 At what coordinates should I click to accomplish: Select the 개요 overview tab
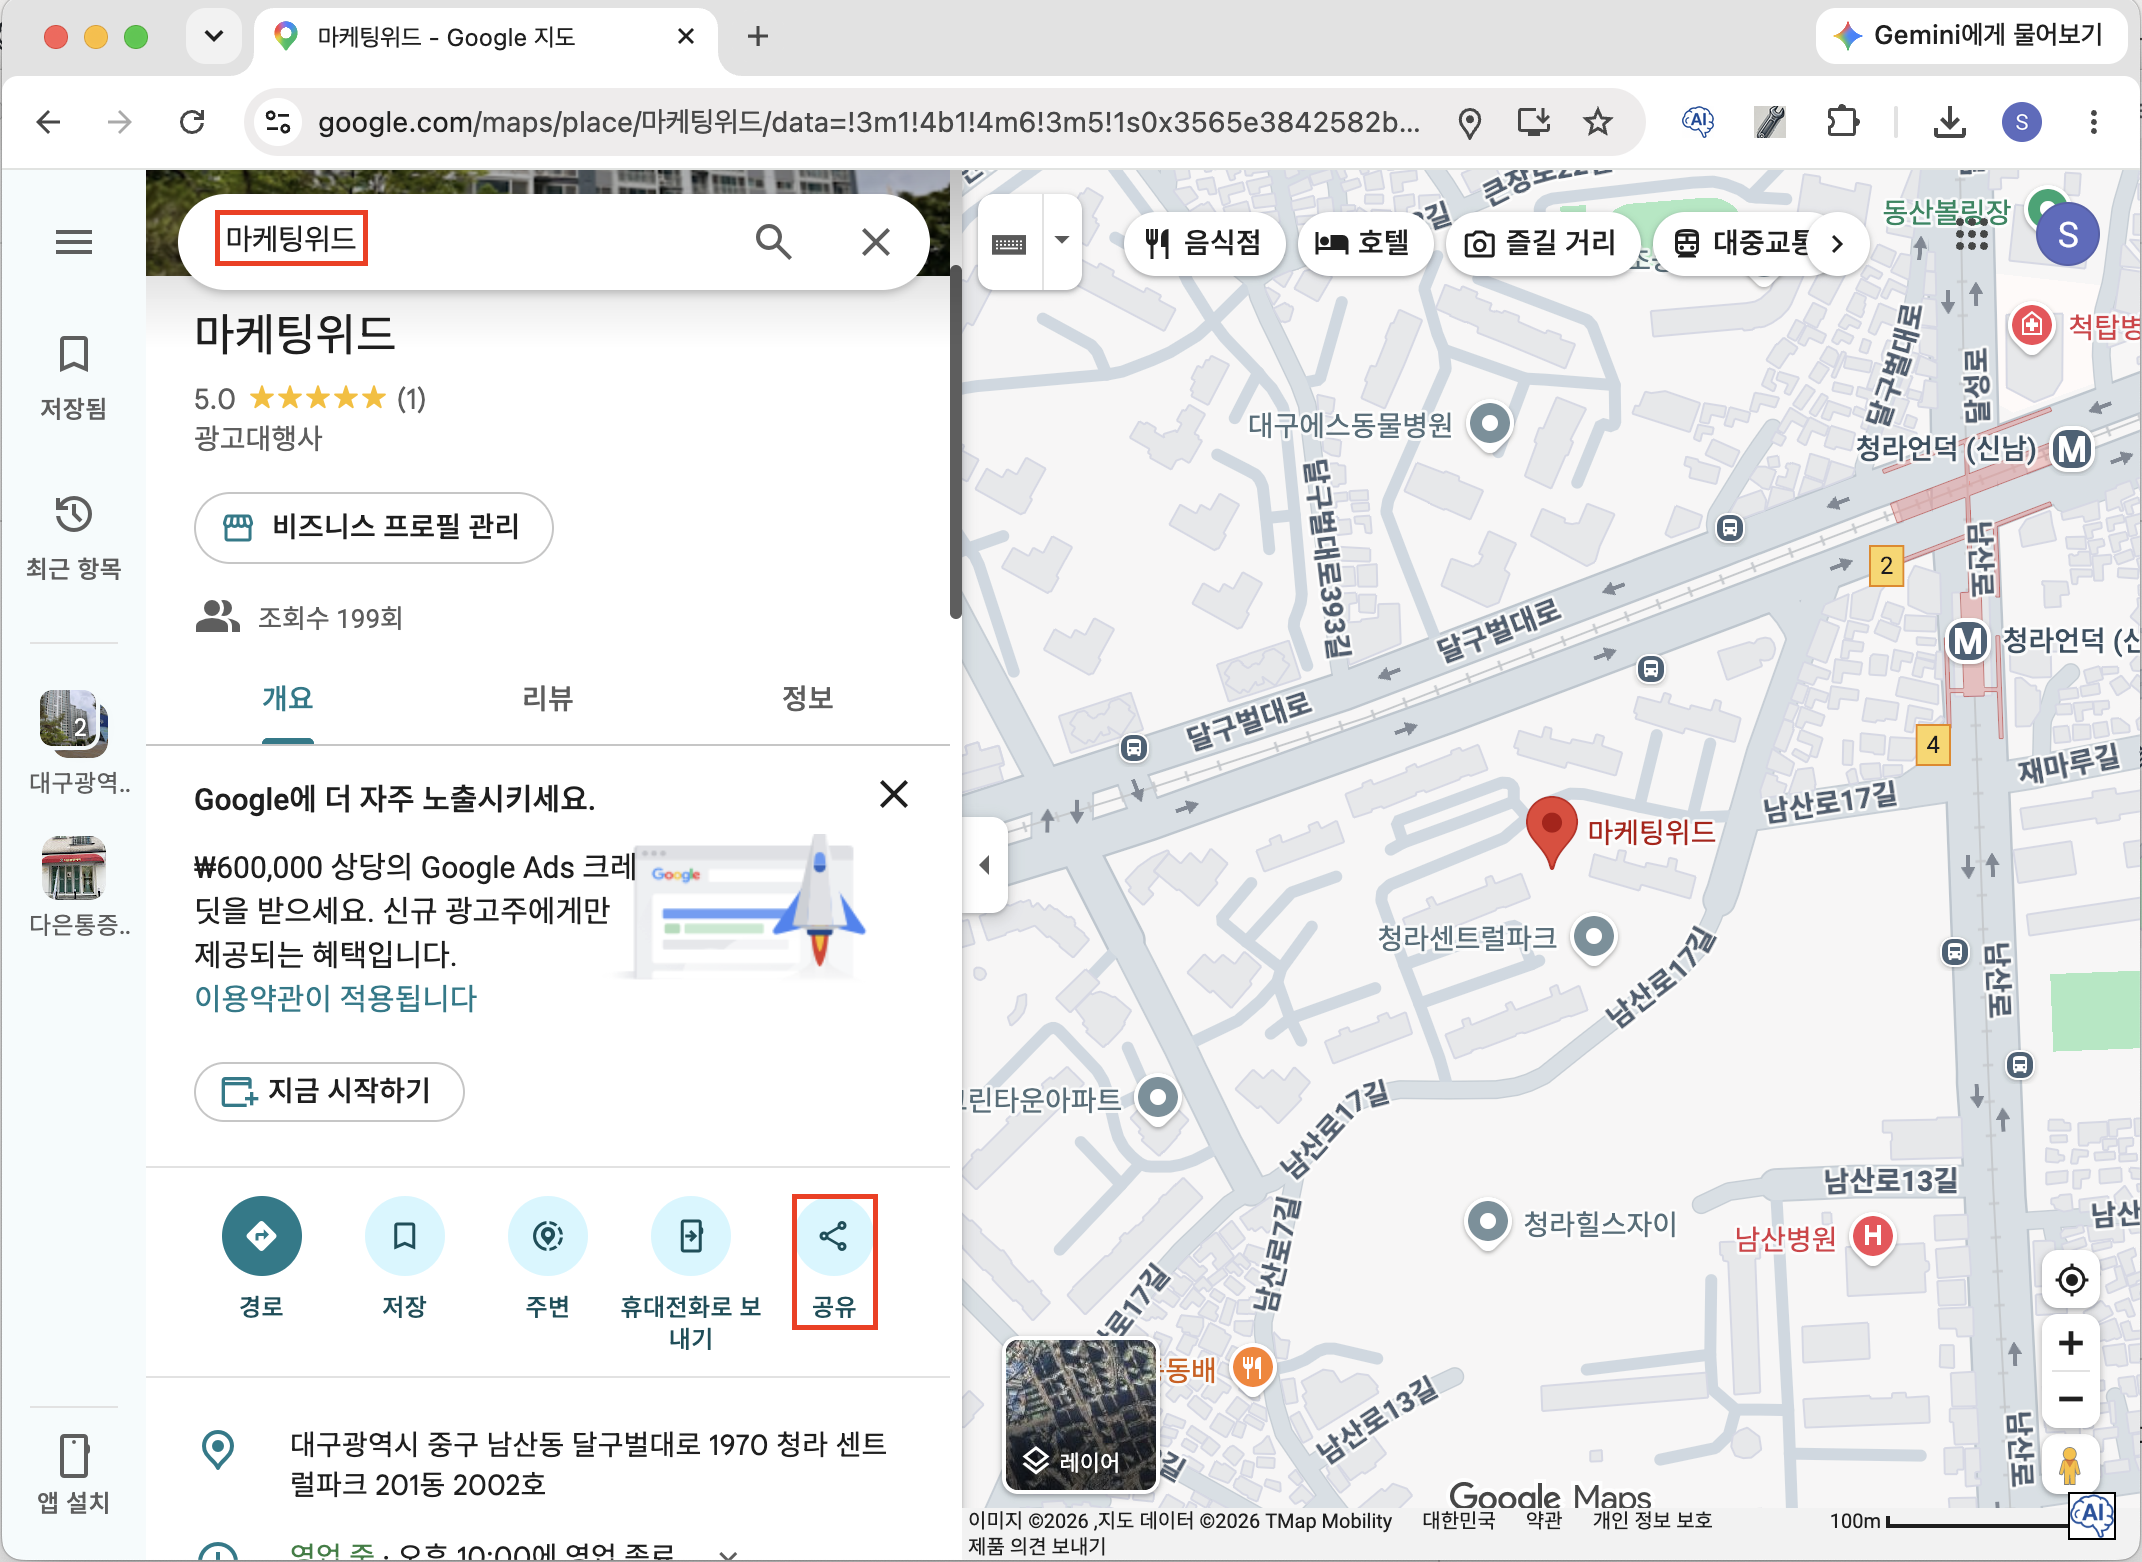[288, 698]
